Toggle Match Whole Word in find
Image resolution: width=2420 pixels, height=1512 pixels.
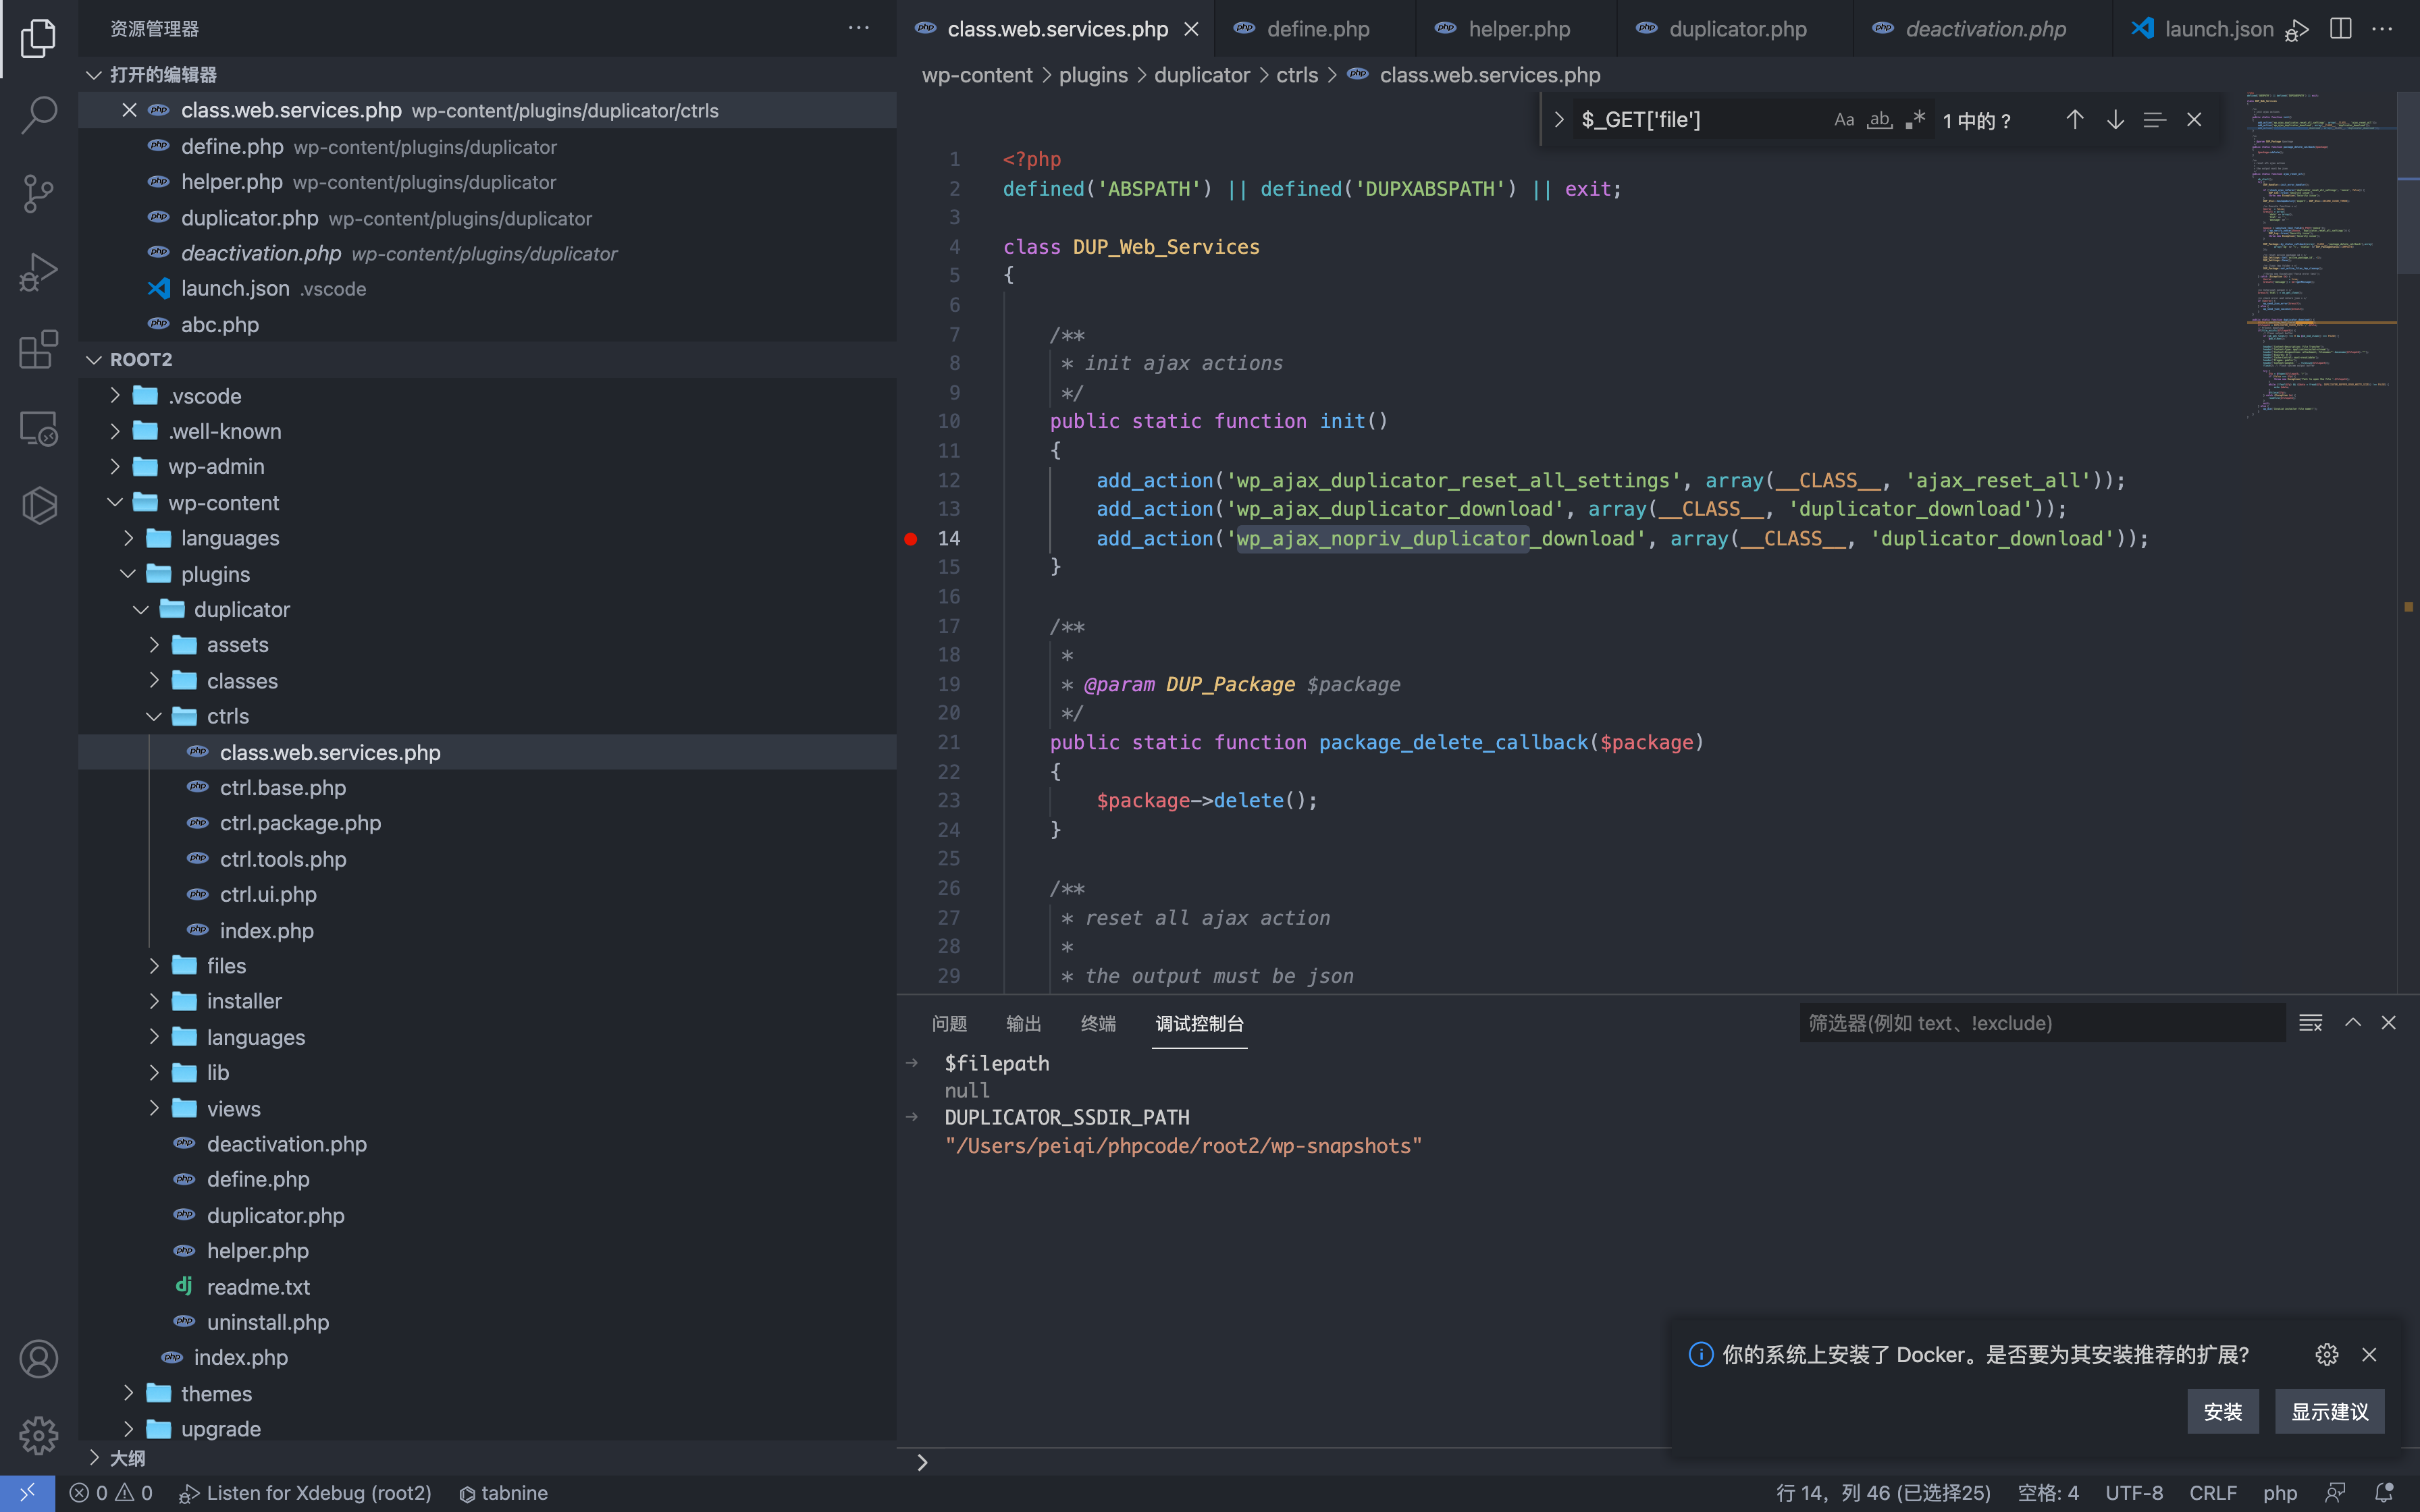point(1880,120)
